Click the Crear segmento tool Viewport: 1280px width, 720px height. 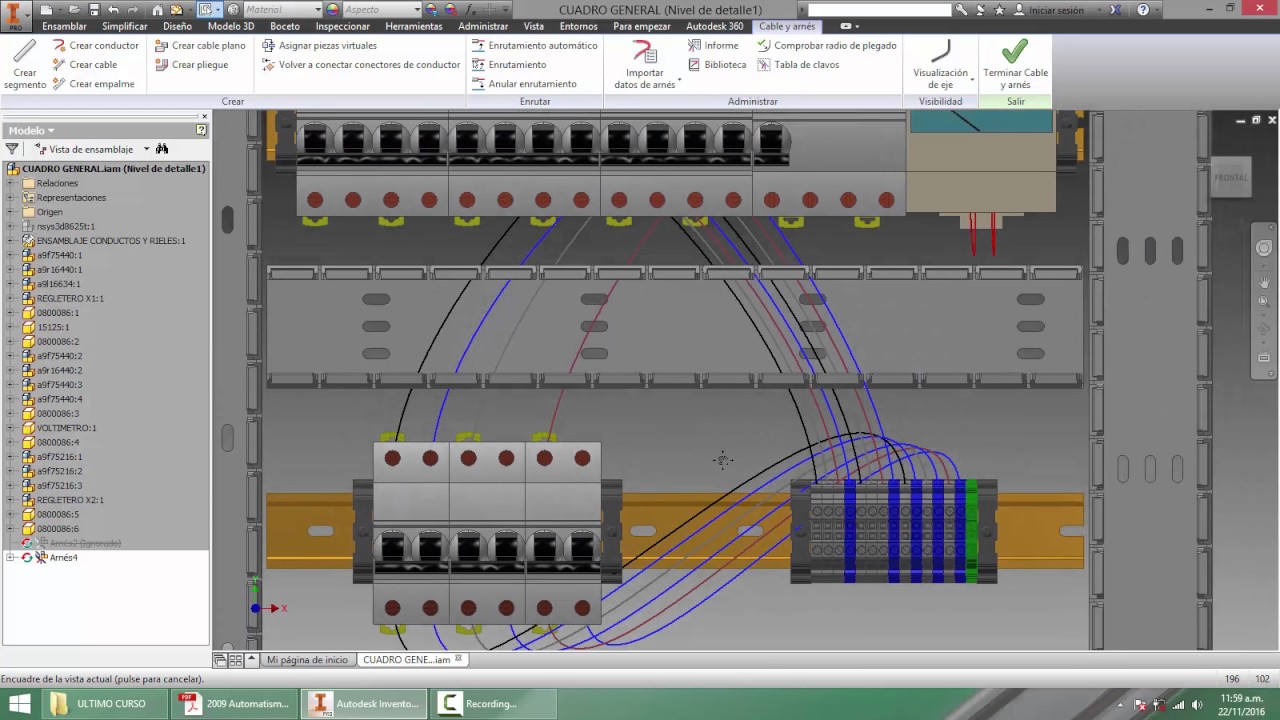tap(25, 64)
